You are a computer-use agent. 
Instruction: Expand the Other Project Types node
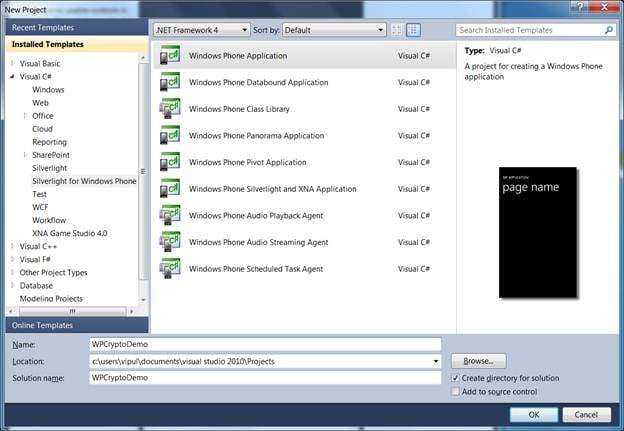tap(13, 273)
